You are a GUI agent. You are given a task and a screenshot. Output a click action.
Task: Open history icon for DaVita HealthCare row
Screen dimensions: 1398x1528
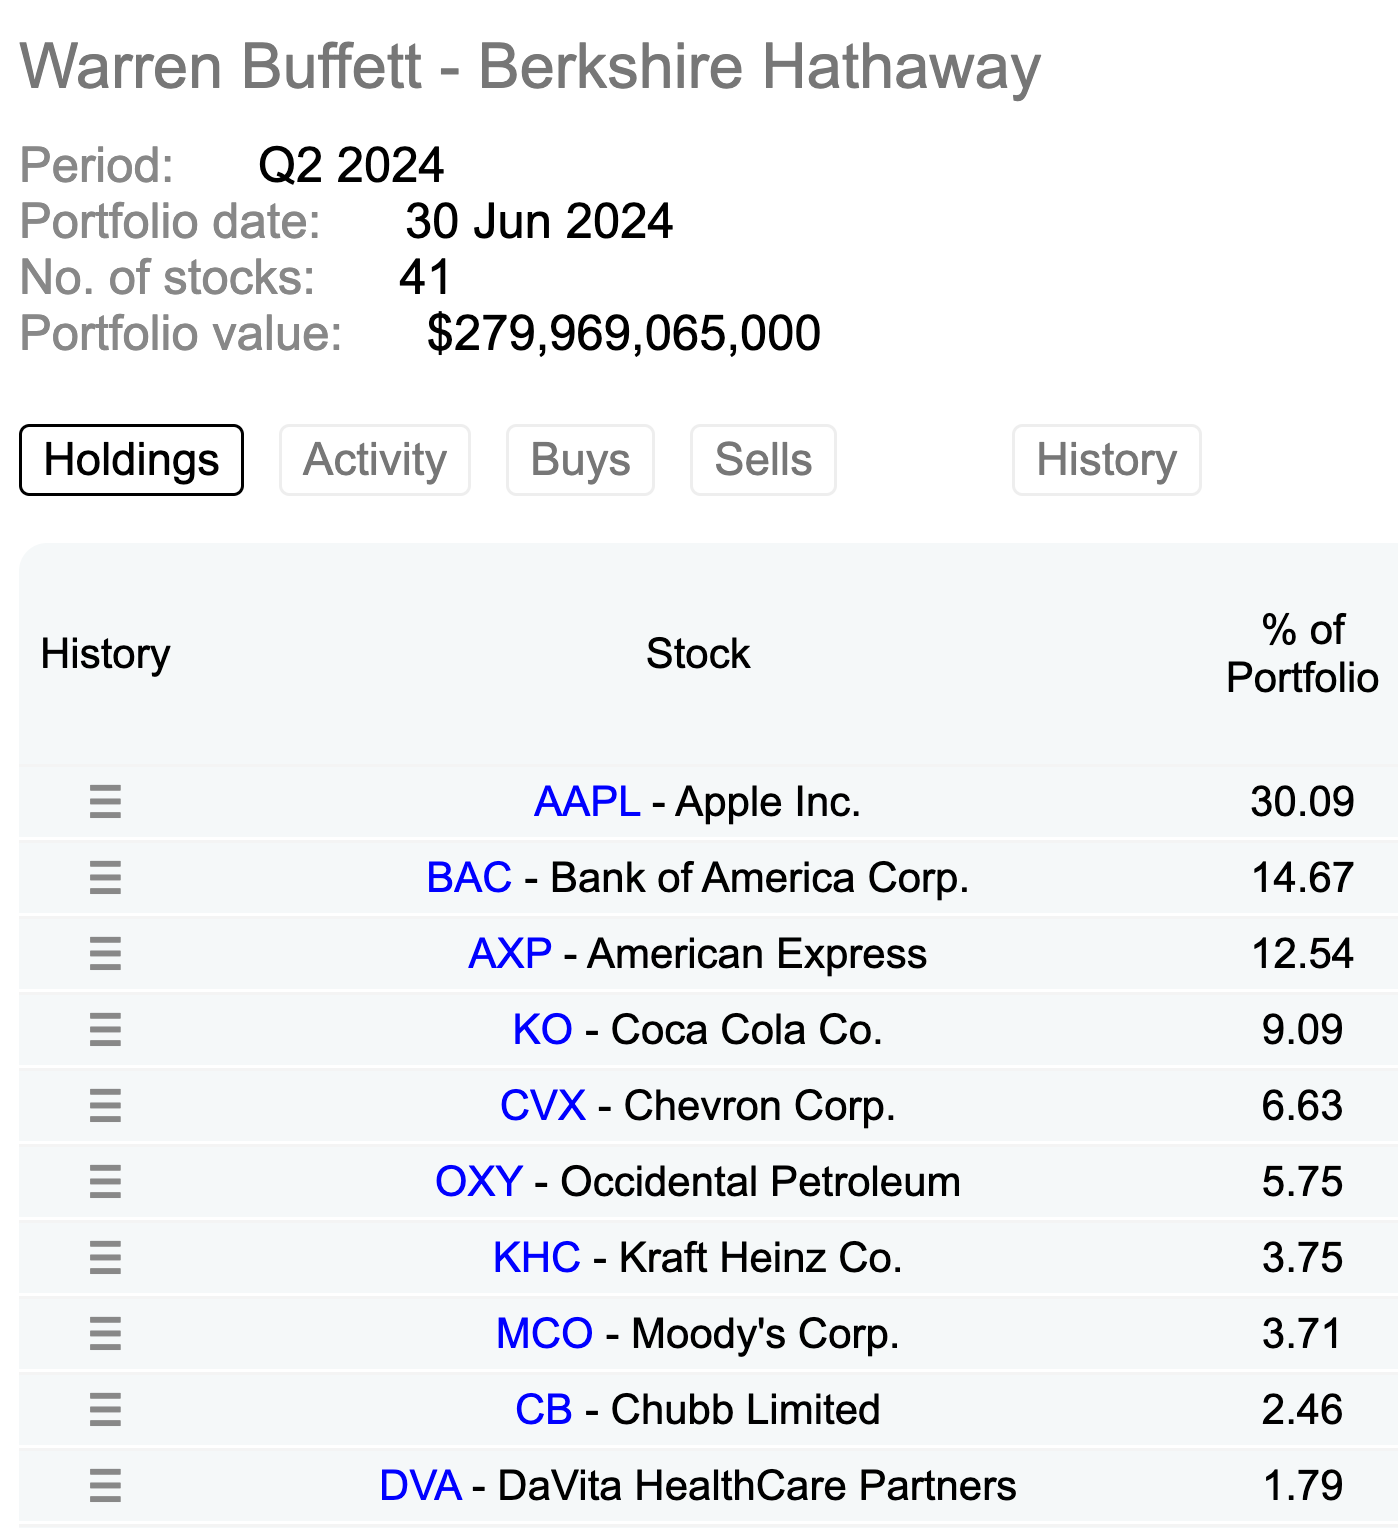(x=105, y=1486)
